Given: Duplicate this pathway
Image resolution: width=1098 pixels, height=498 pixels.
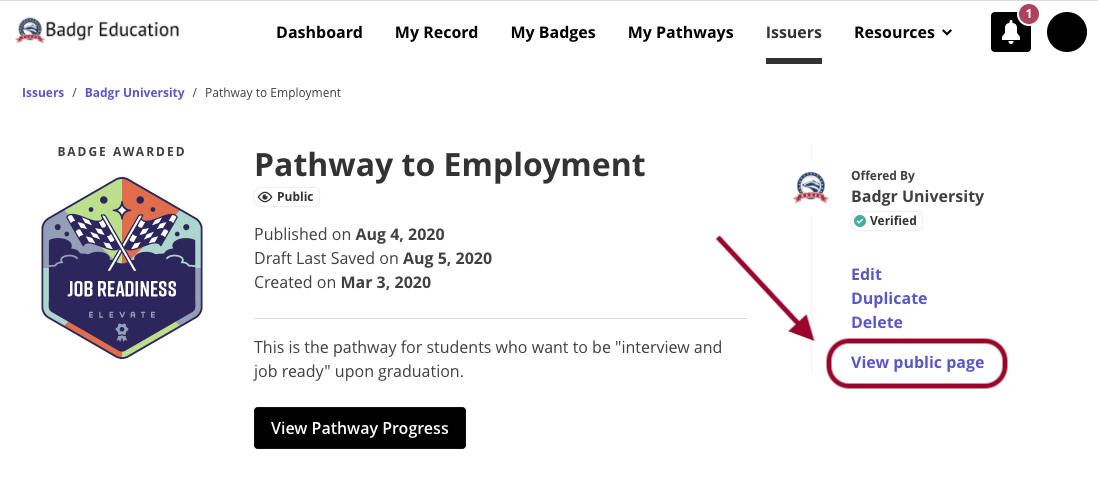Looking at the screenshot, I should pyautogui.click(x=889, y=298).
